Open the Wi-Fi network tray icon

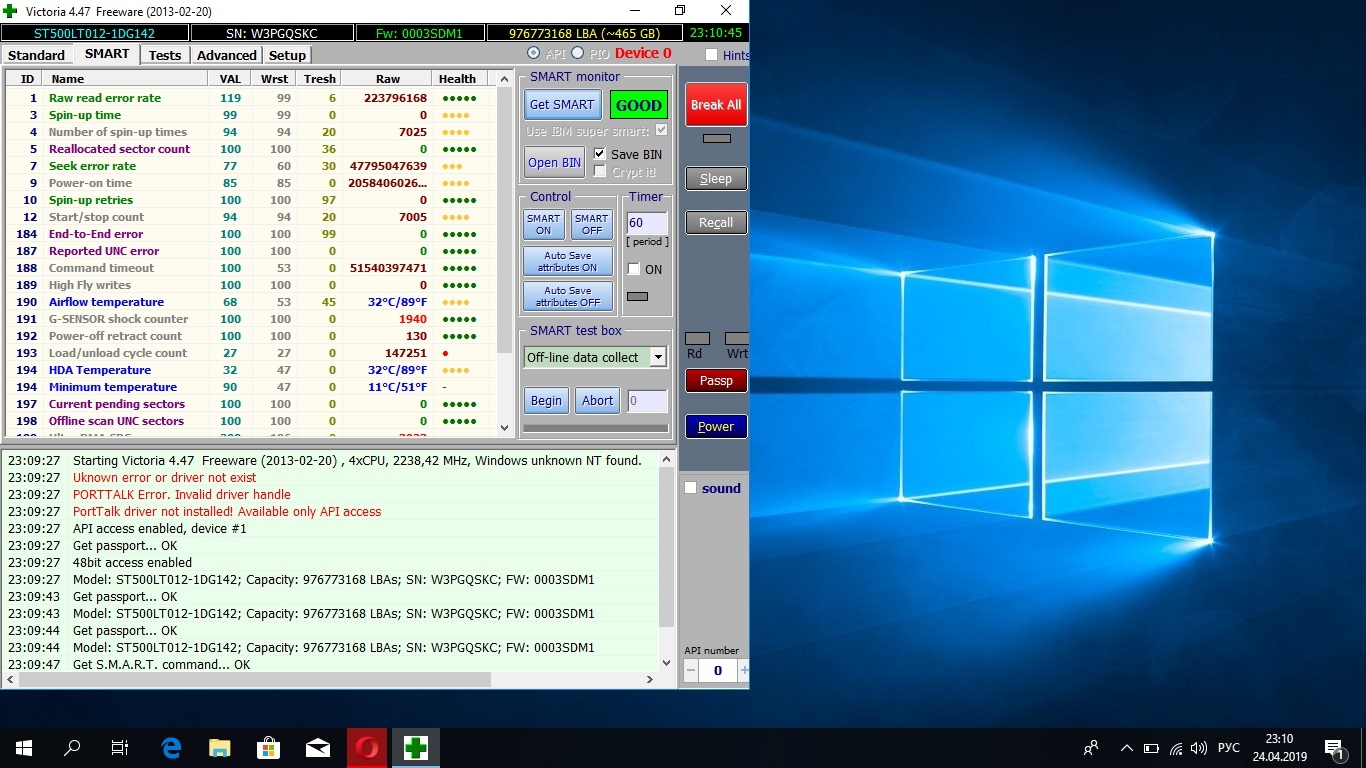(x=1175, y=748)
